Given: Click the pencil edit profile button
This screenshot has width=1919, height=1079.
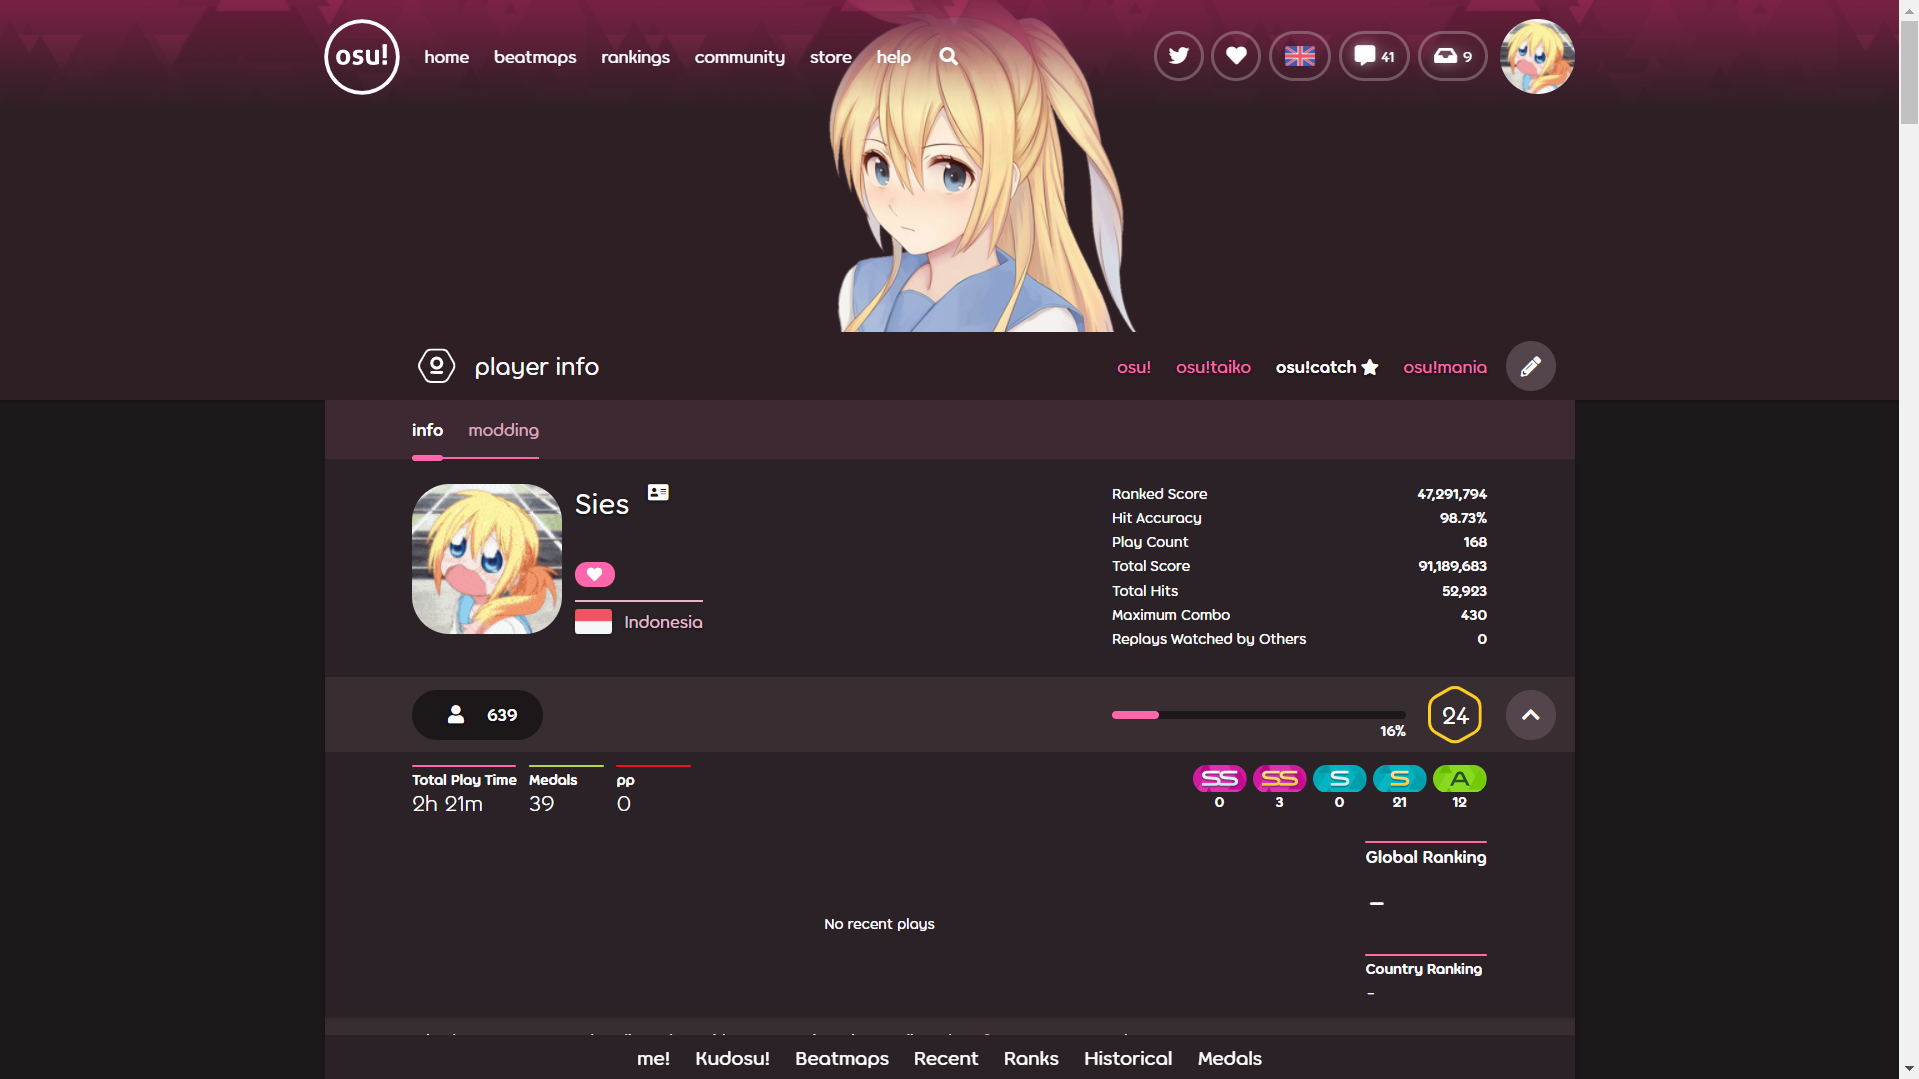Looking at the screenshot, I should (1530, 366).
